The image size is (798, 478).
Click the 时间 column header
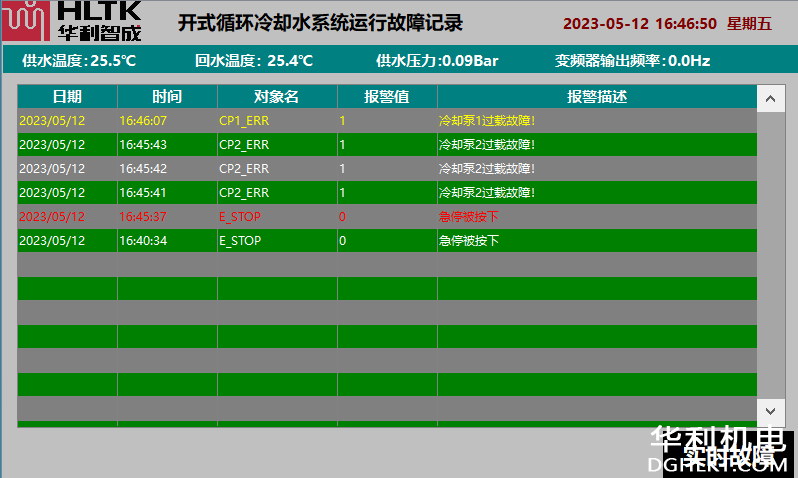pos(167,97)
